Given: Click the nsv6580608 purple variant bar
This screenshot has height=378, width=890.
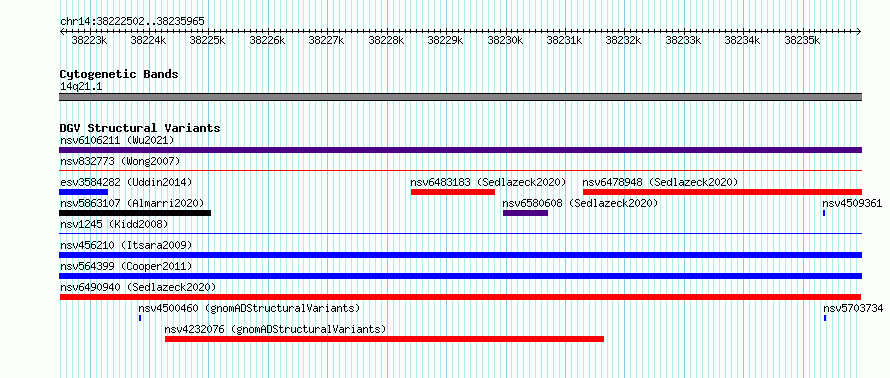Looking at the screenshot, I should [x=526, y=213].
